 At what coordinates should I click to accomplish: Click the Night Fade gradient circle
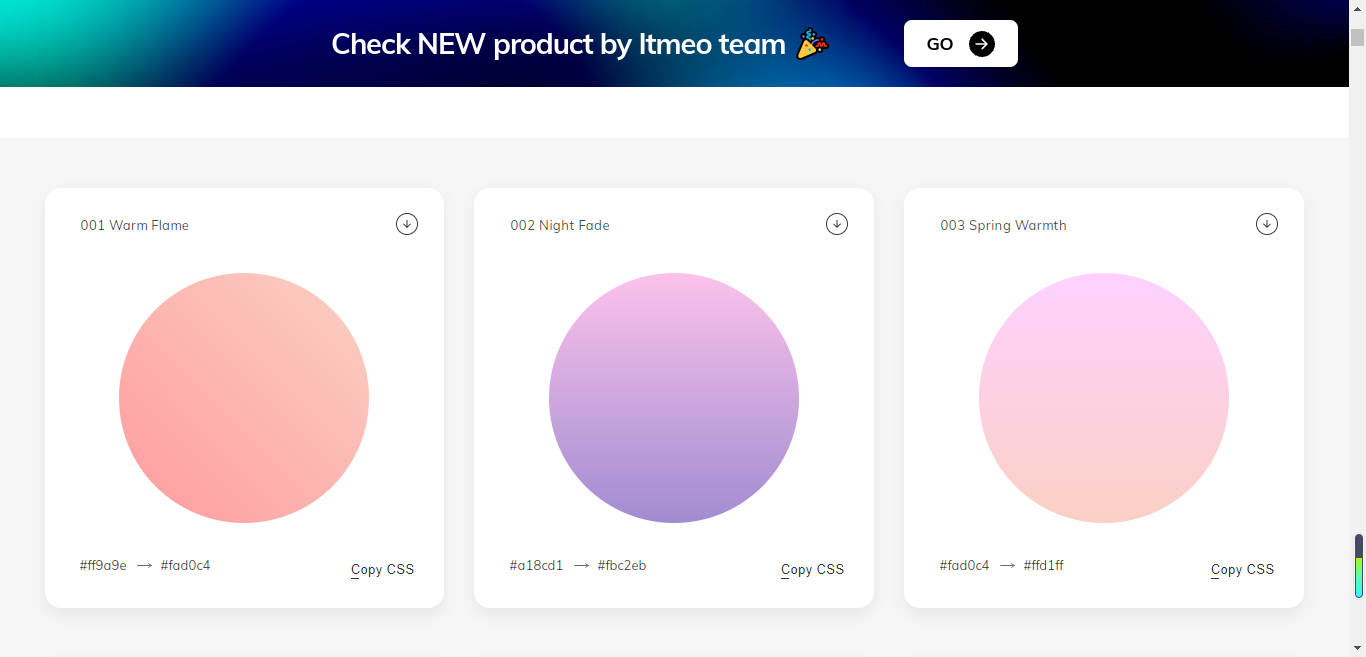pyautogui.click(x=674, y=398)
